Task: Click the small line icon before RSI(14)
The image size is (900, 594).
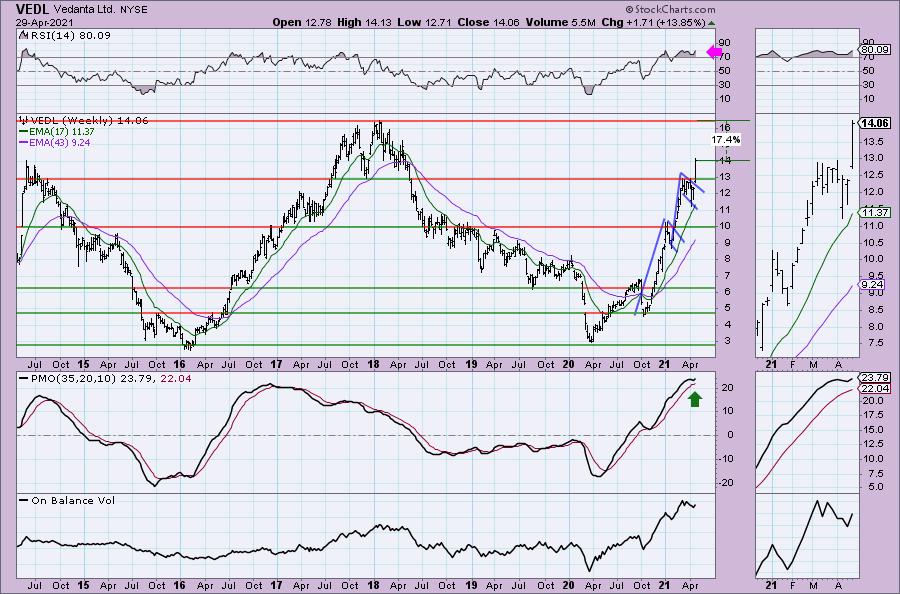Action: click(23, 35)
